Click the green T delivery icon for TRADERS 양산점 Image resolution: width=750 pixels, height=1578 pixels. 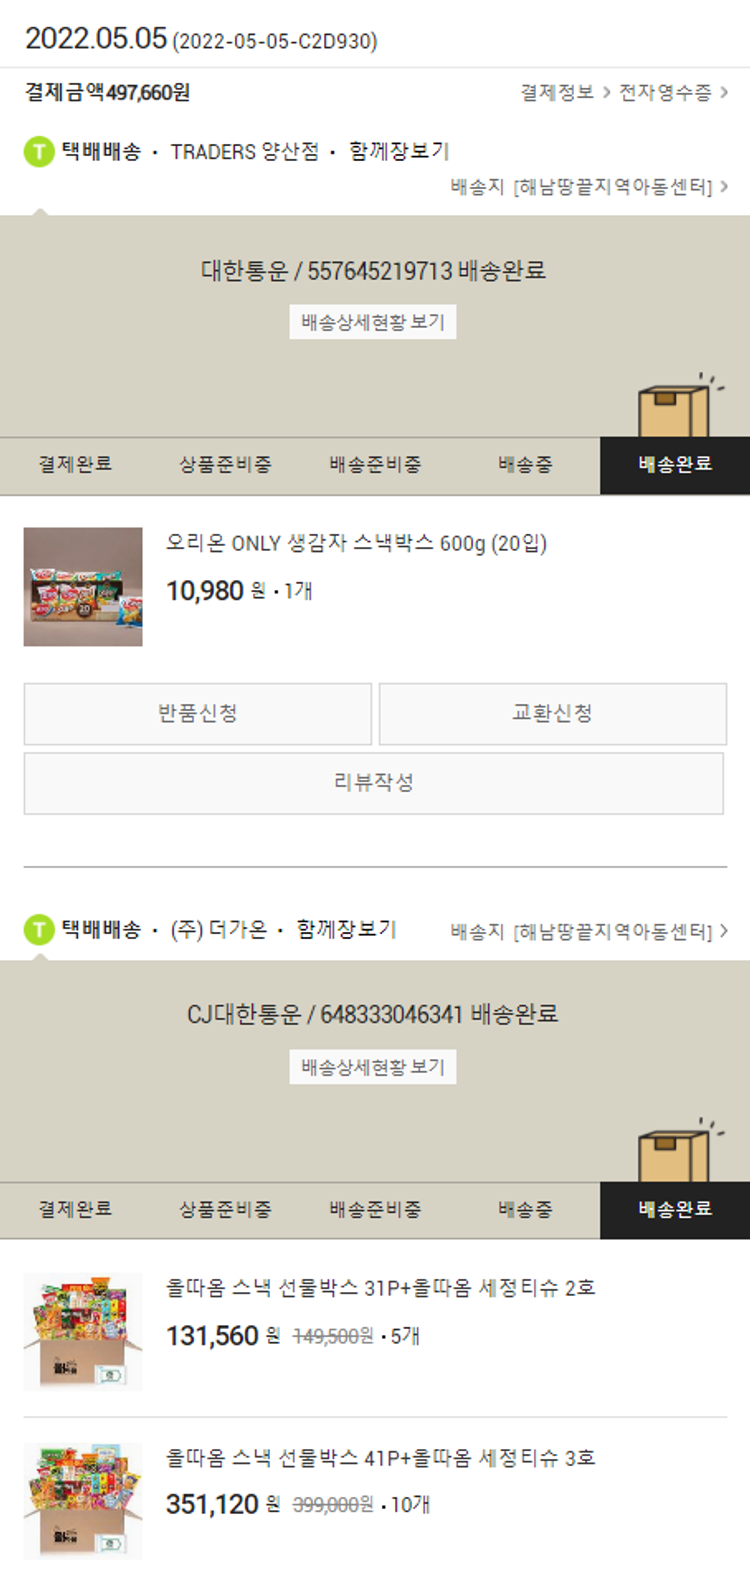(x=39, y=152)
